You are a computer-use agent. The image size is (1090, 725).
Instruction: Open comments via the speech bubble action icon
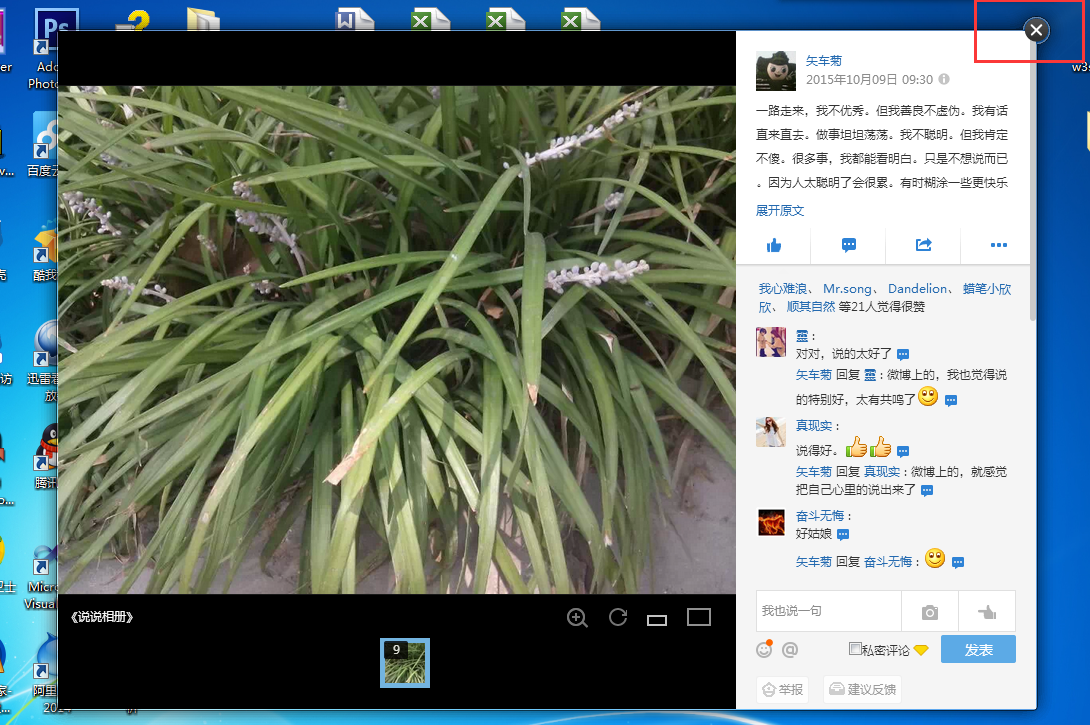coord(849,245)
